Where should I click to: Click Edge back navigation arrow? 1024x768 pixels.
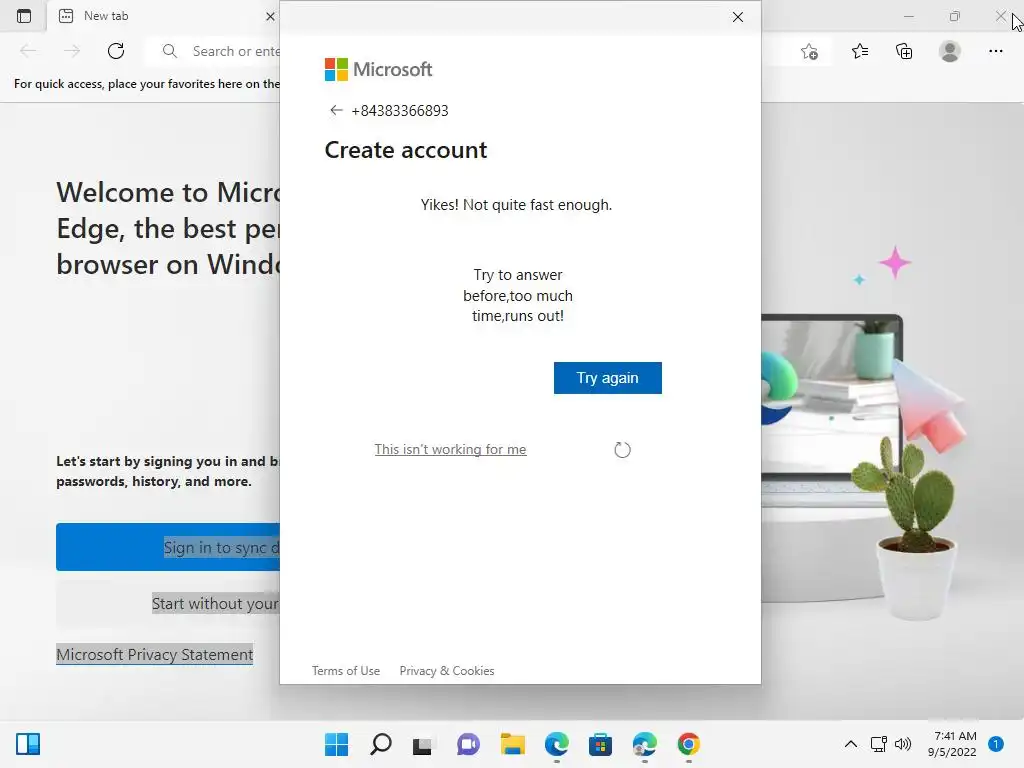click(28, 51)
